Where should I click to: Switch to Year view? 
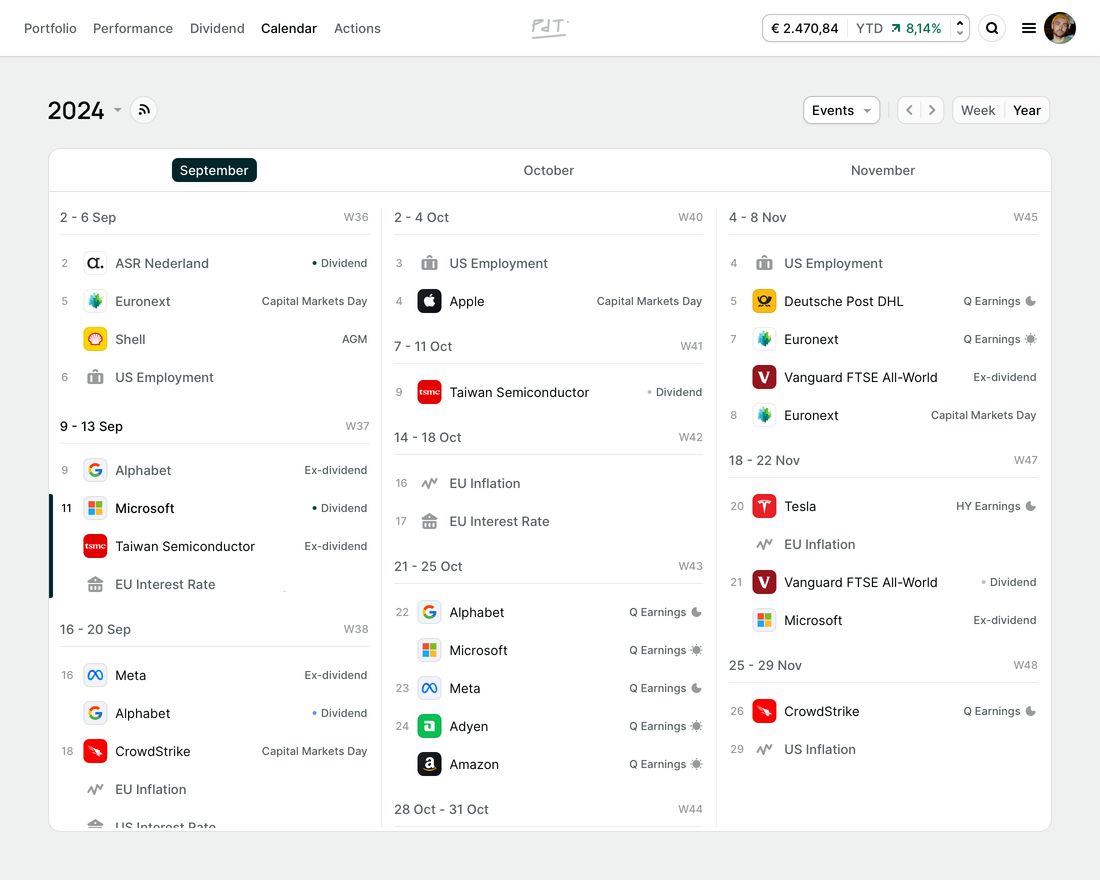(1026, 110)
